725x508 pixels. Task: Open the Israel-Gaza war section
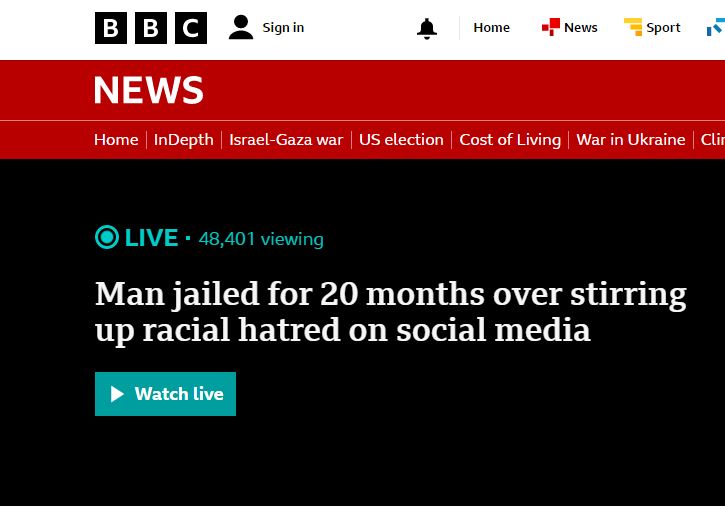pos(286,140)
